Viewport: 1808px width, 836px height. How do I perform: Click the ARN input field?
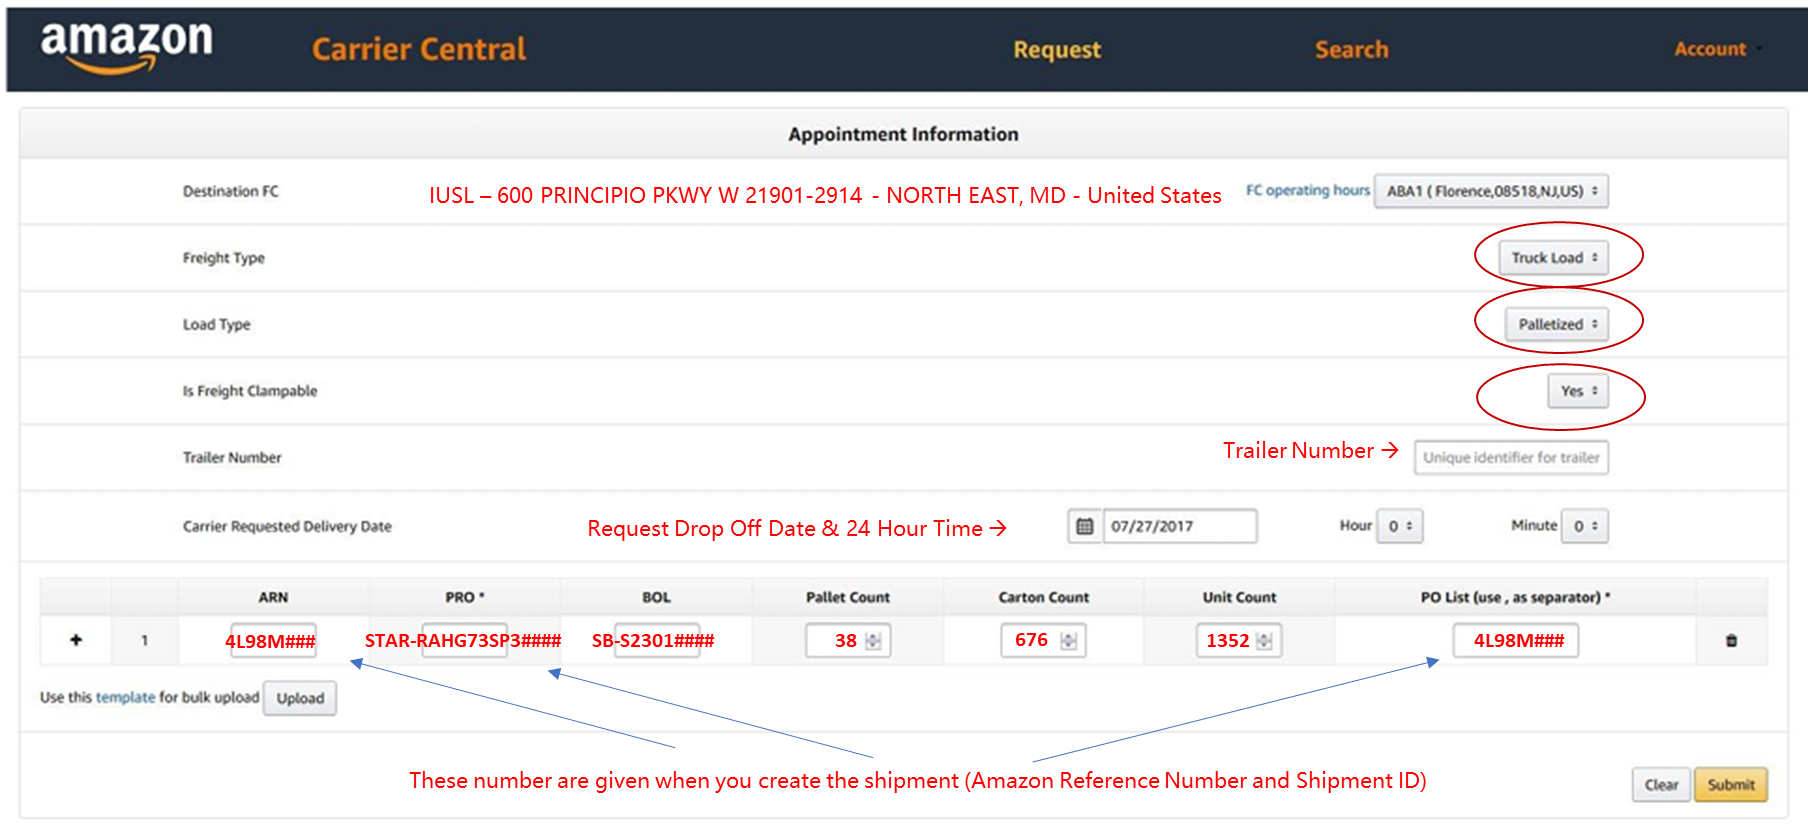273,640
